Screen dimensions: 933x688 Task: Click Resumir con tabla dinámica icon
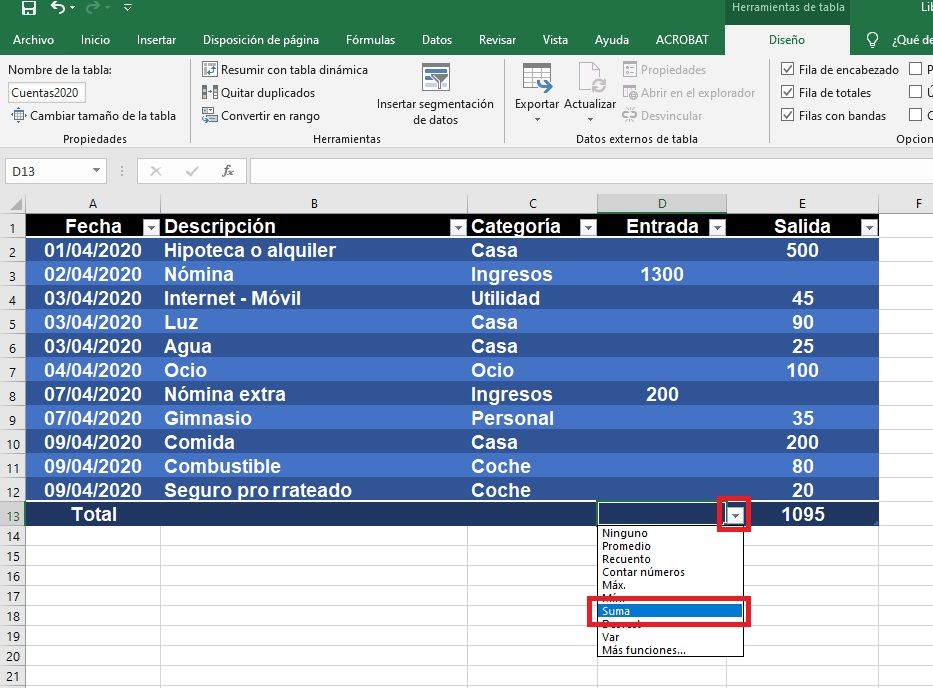(x=210, y=70)
